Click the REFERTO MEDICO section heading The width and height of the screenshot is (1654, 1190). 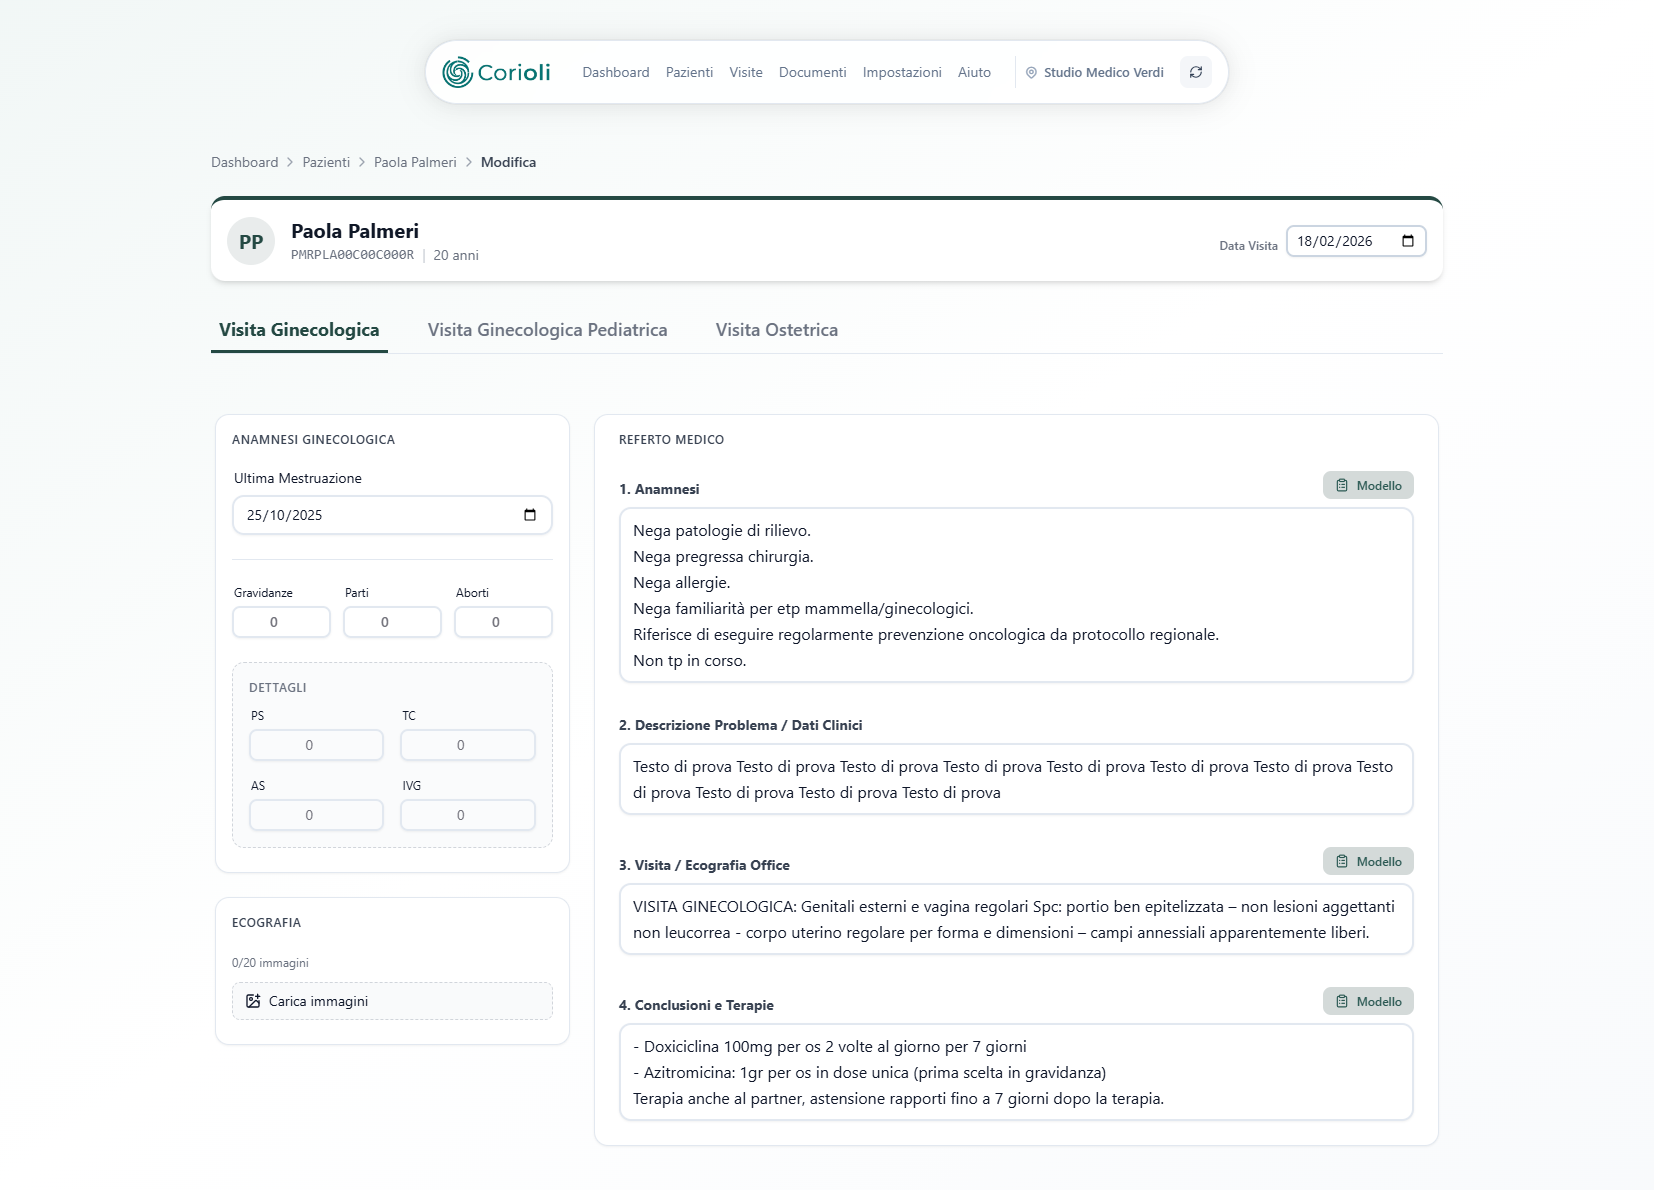671,439
